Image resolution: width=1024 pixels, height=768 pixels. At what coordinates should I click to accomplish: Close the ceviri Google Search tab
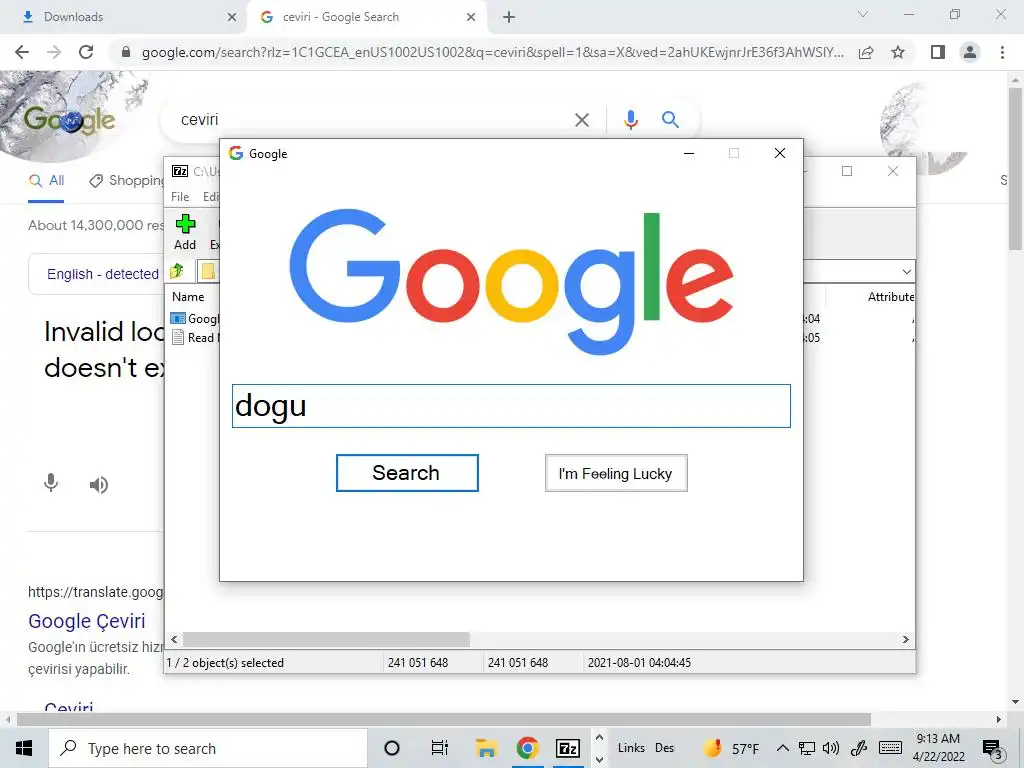tap(471, 18)
